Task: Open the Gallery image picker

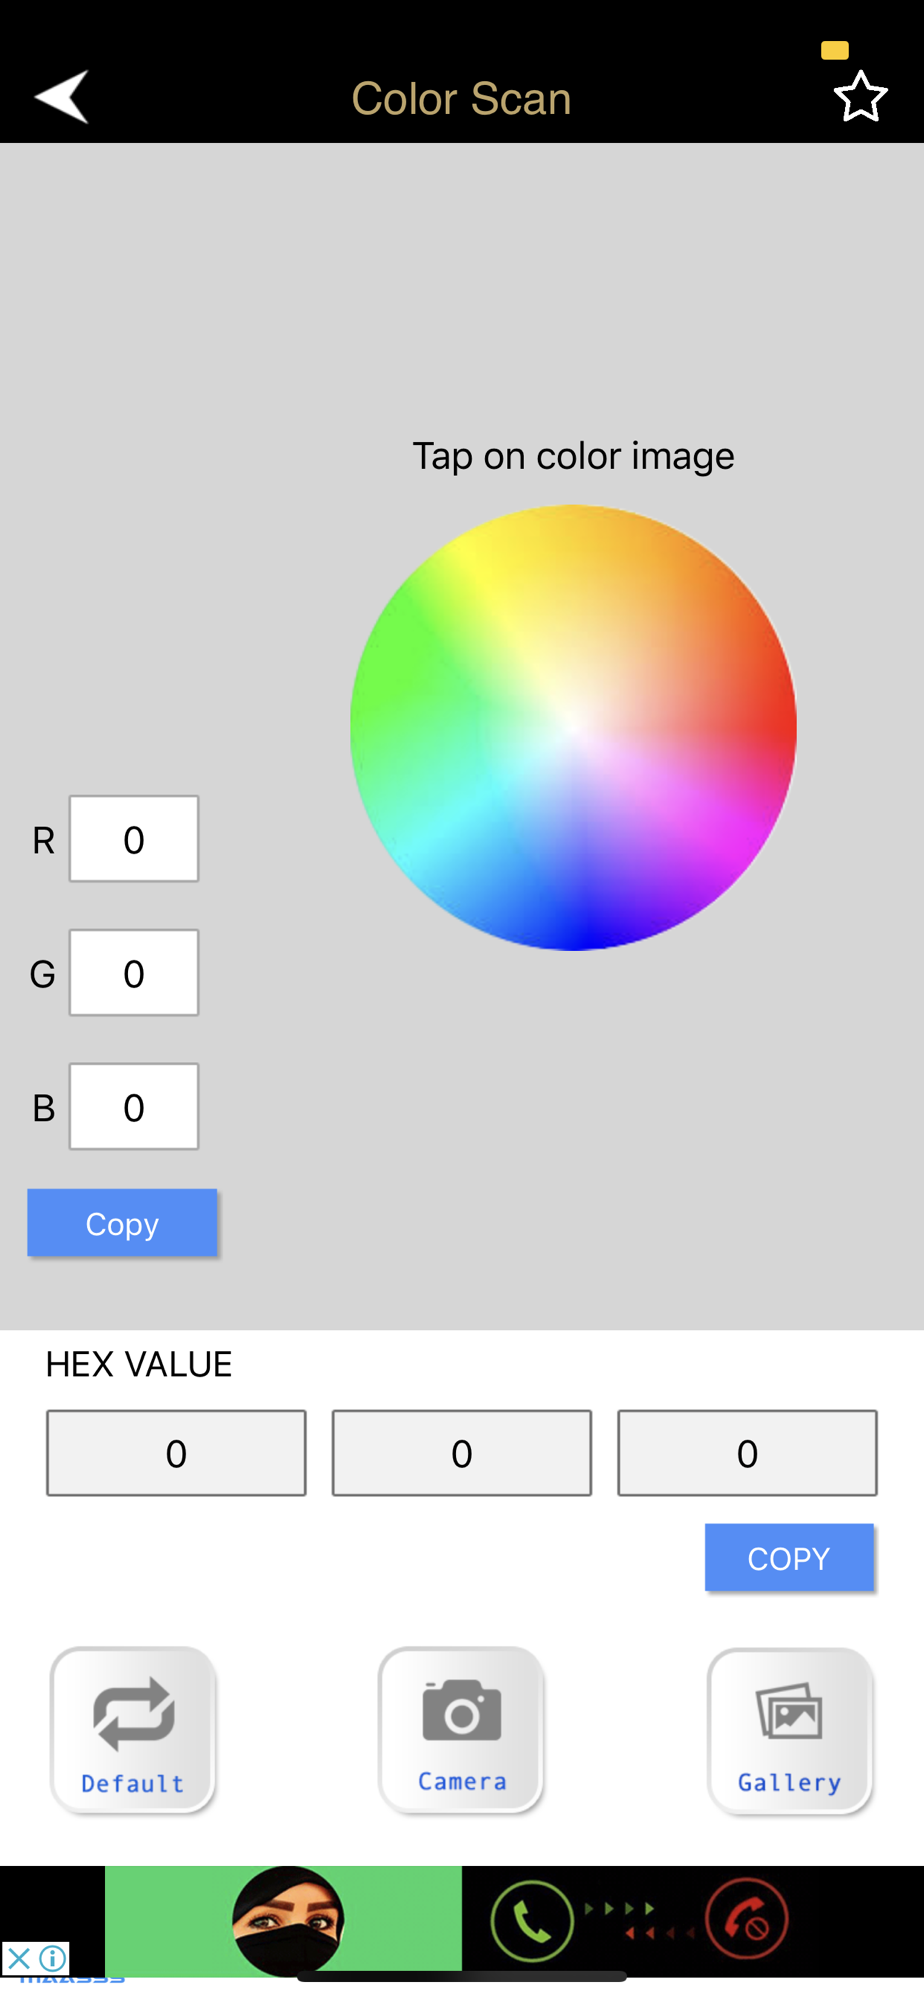Action: coord(790,1730)
